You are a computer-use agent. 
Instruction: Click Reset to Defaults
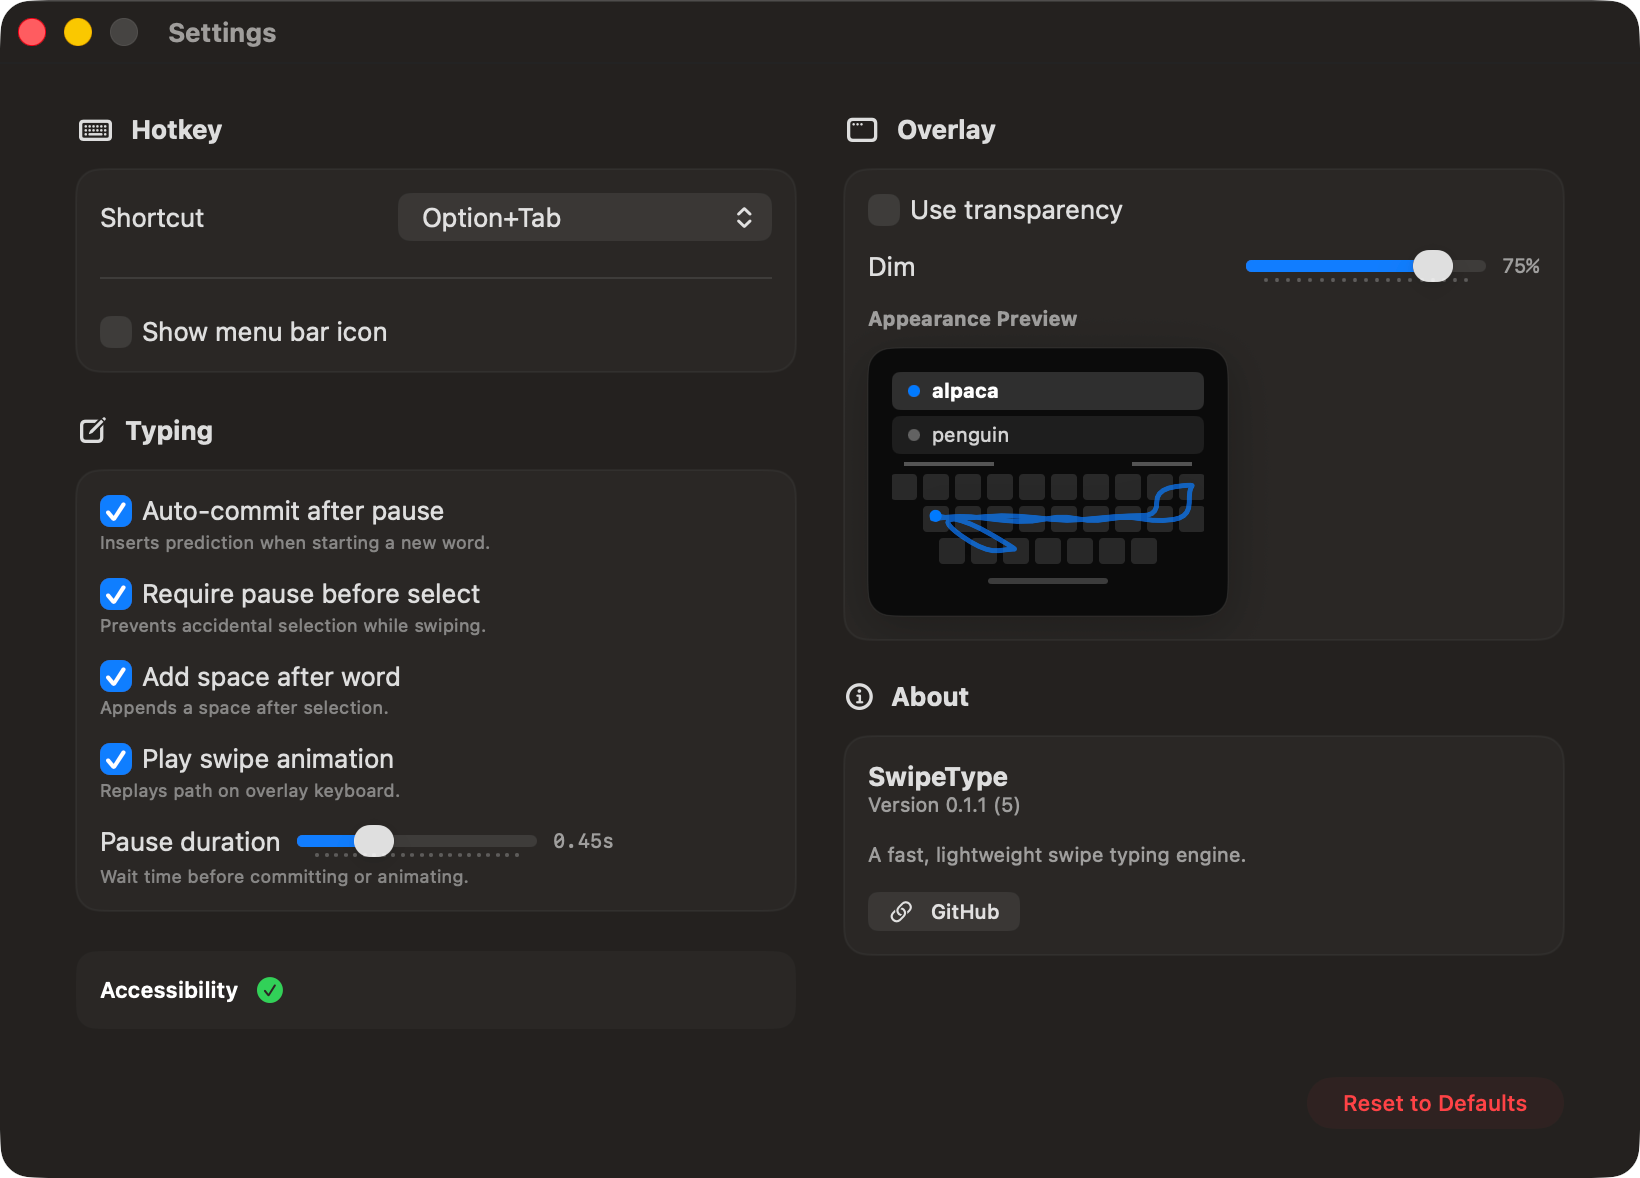1435,1103
